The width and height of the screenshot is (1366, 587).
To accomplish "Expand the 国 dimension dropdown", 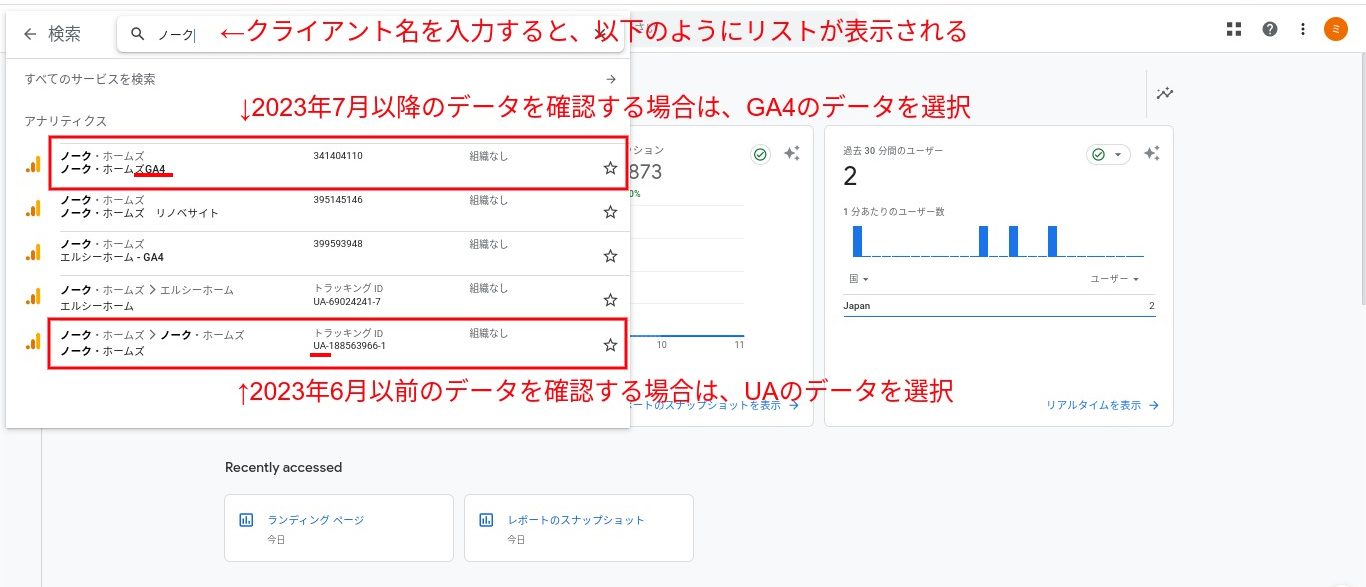I will click(856, 279).
